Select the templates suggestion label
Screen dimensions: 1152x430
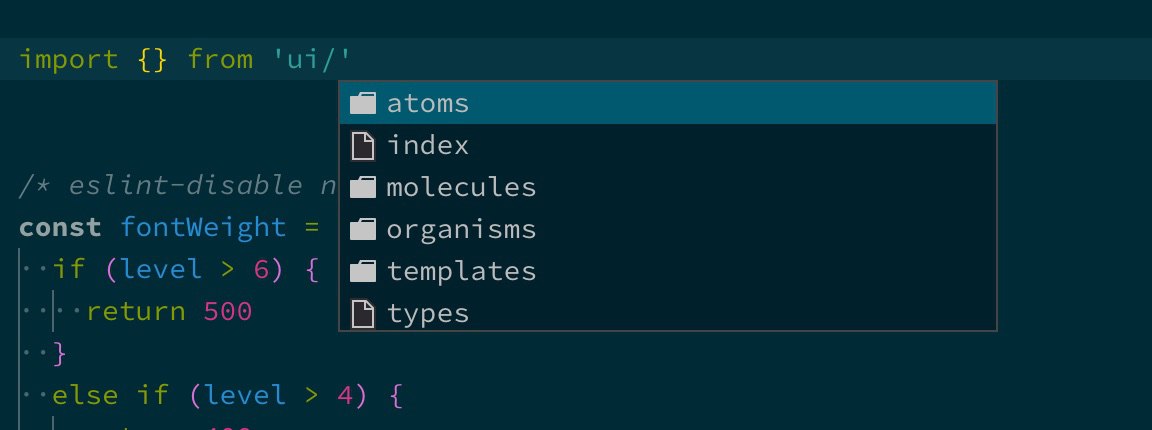pyautogui.click(x=461, y=272)
